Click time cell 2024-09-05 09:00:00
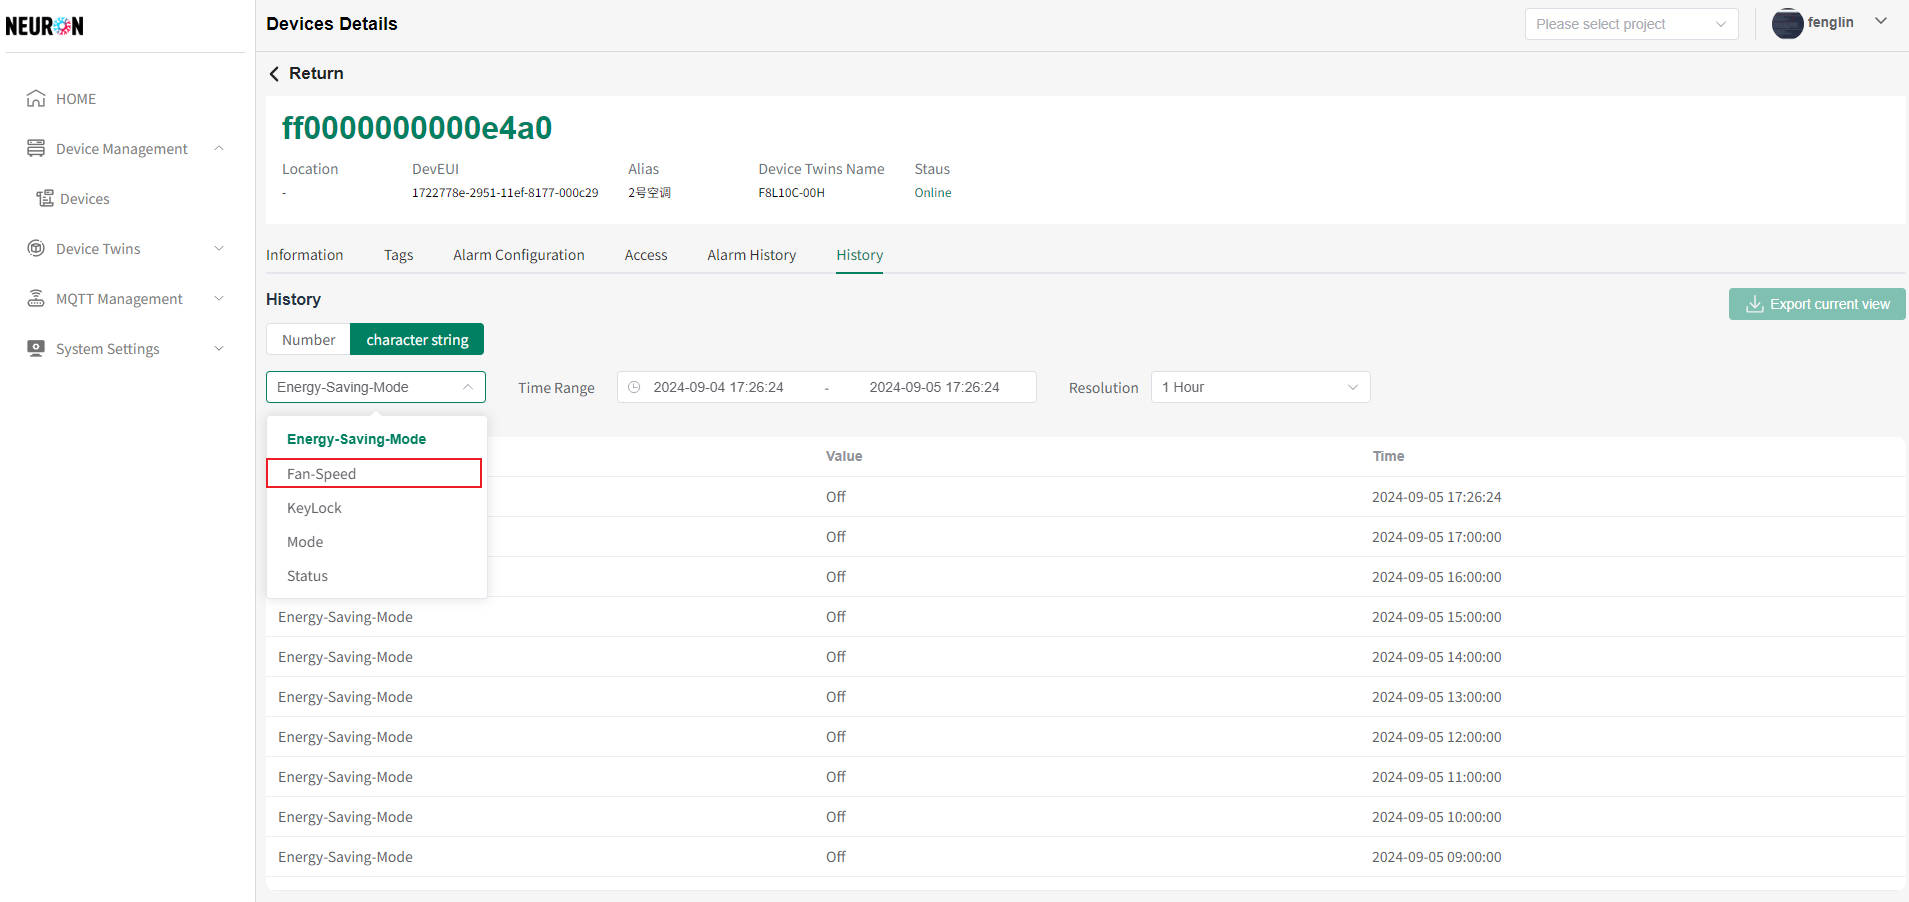This screenshot has width=1909, height=902. coord(1436,857)
